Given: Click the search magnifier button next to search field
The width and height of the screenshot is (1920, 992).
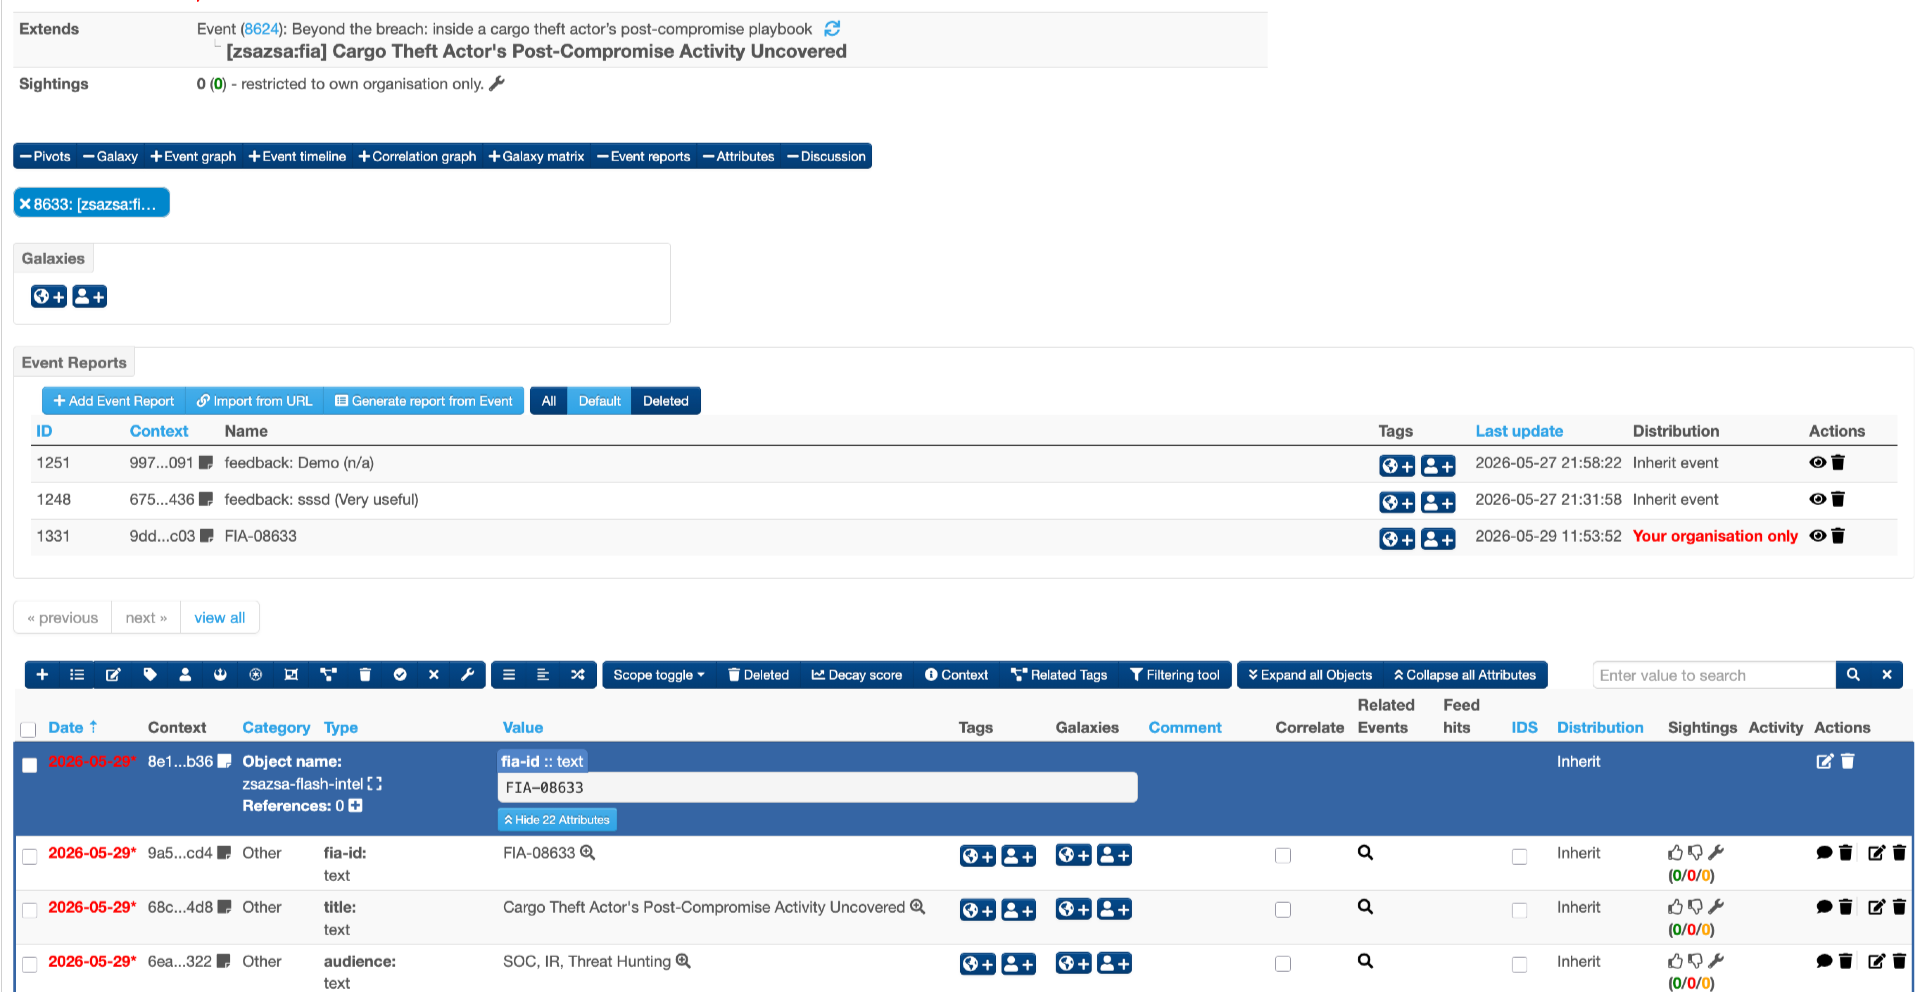Looking at the screenshot, I should pos(1853,675).
